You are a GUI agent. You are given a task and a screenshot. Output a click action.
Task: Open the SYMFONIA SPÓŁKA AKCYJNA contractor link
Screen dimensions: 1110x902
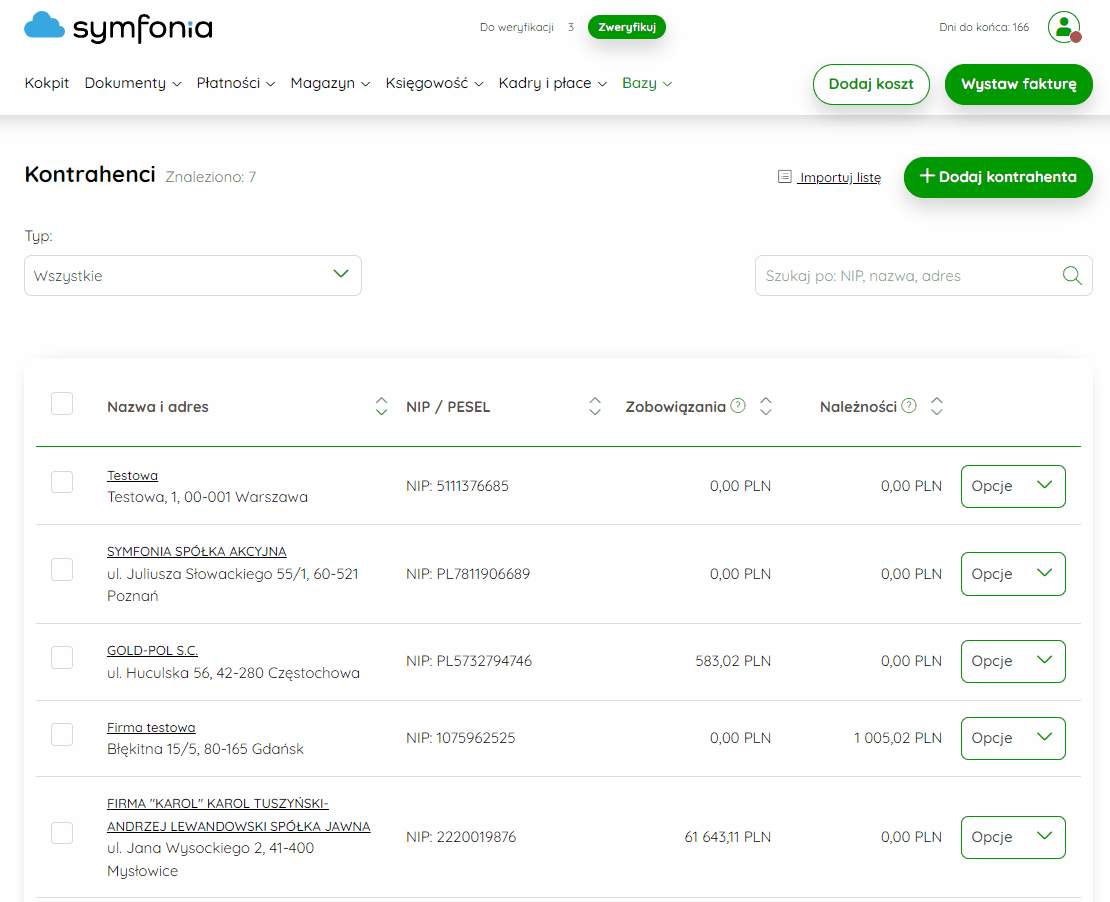pyautogui.click(x=197, y=552)
